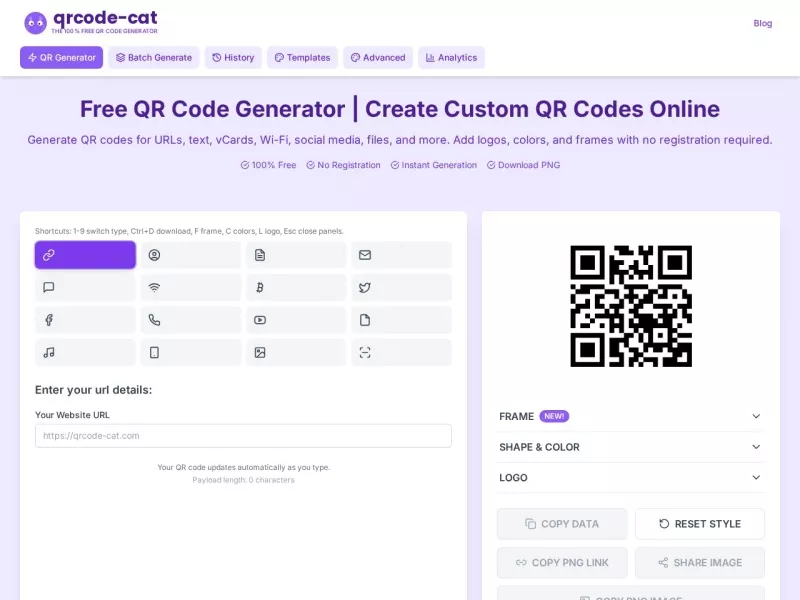
Task: Select the Twitter bird QR type
Action: tap(402, 287)
